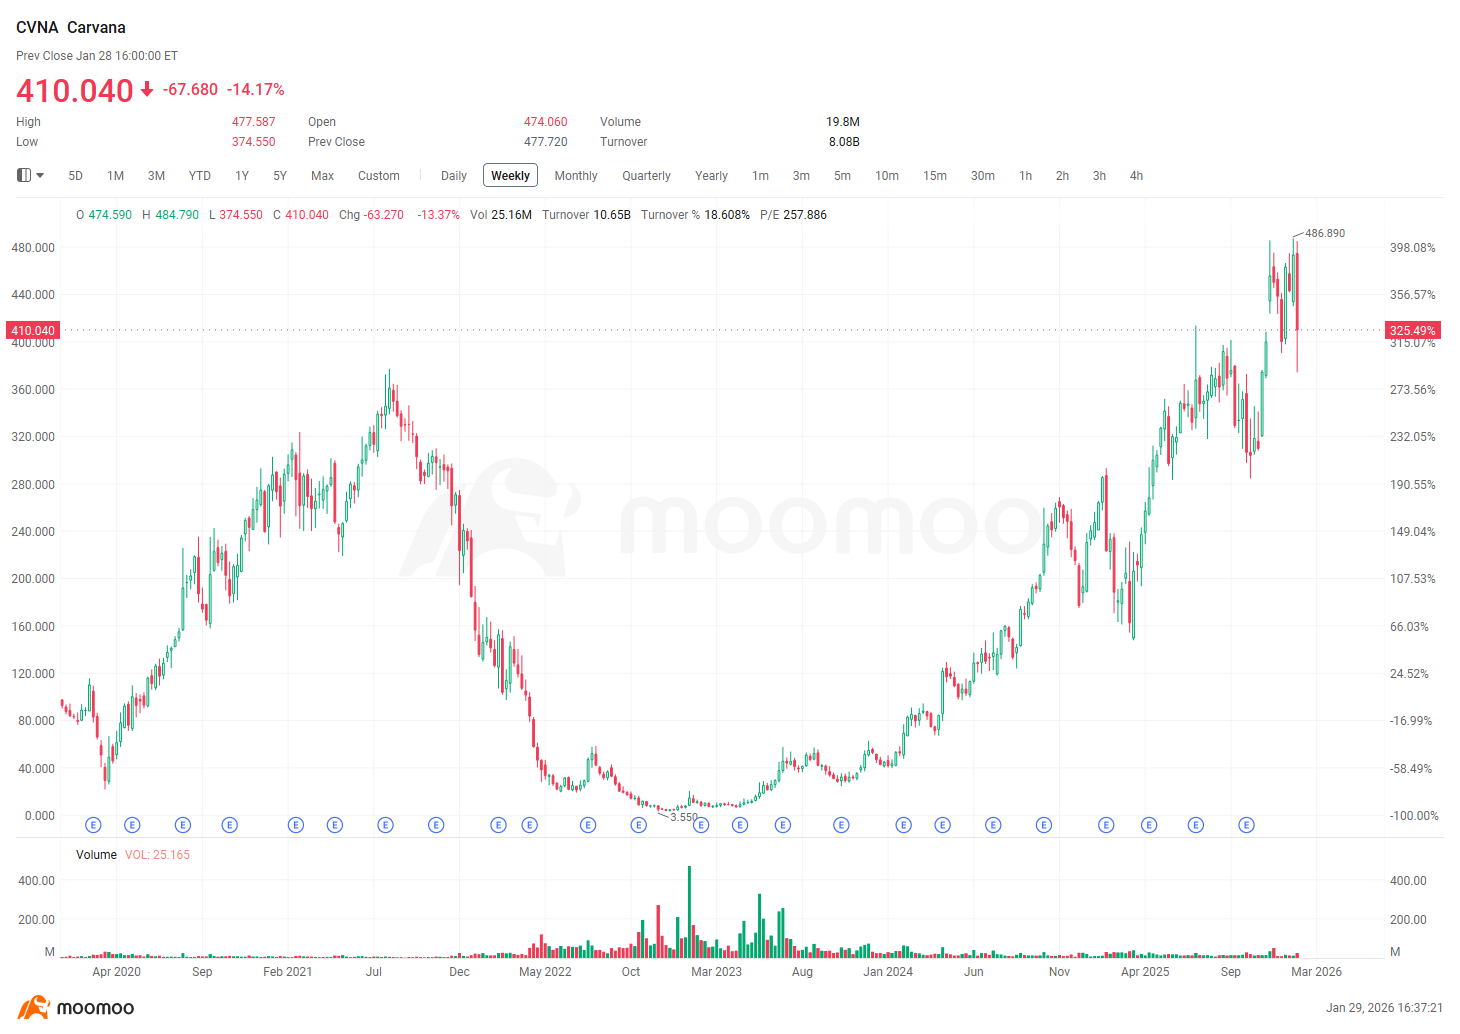The width and height of the screenshot is (1460, 1034).
Task: Choose the Quarterly interval
Action: pyautogui.click(x=646, y=176)
